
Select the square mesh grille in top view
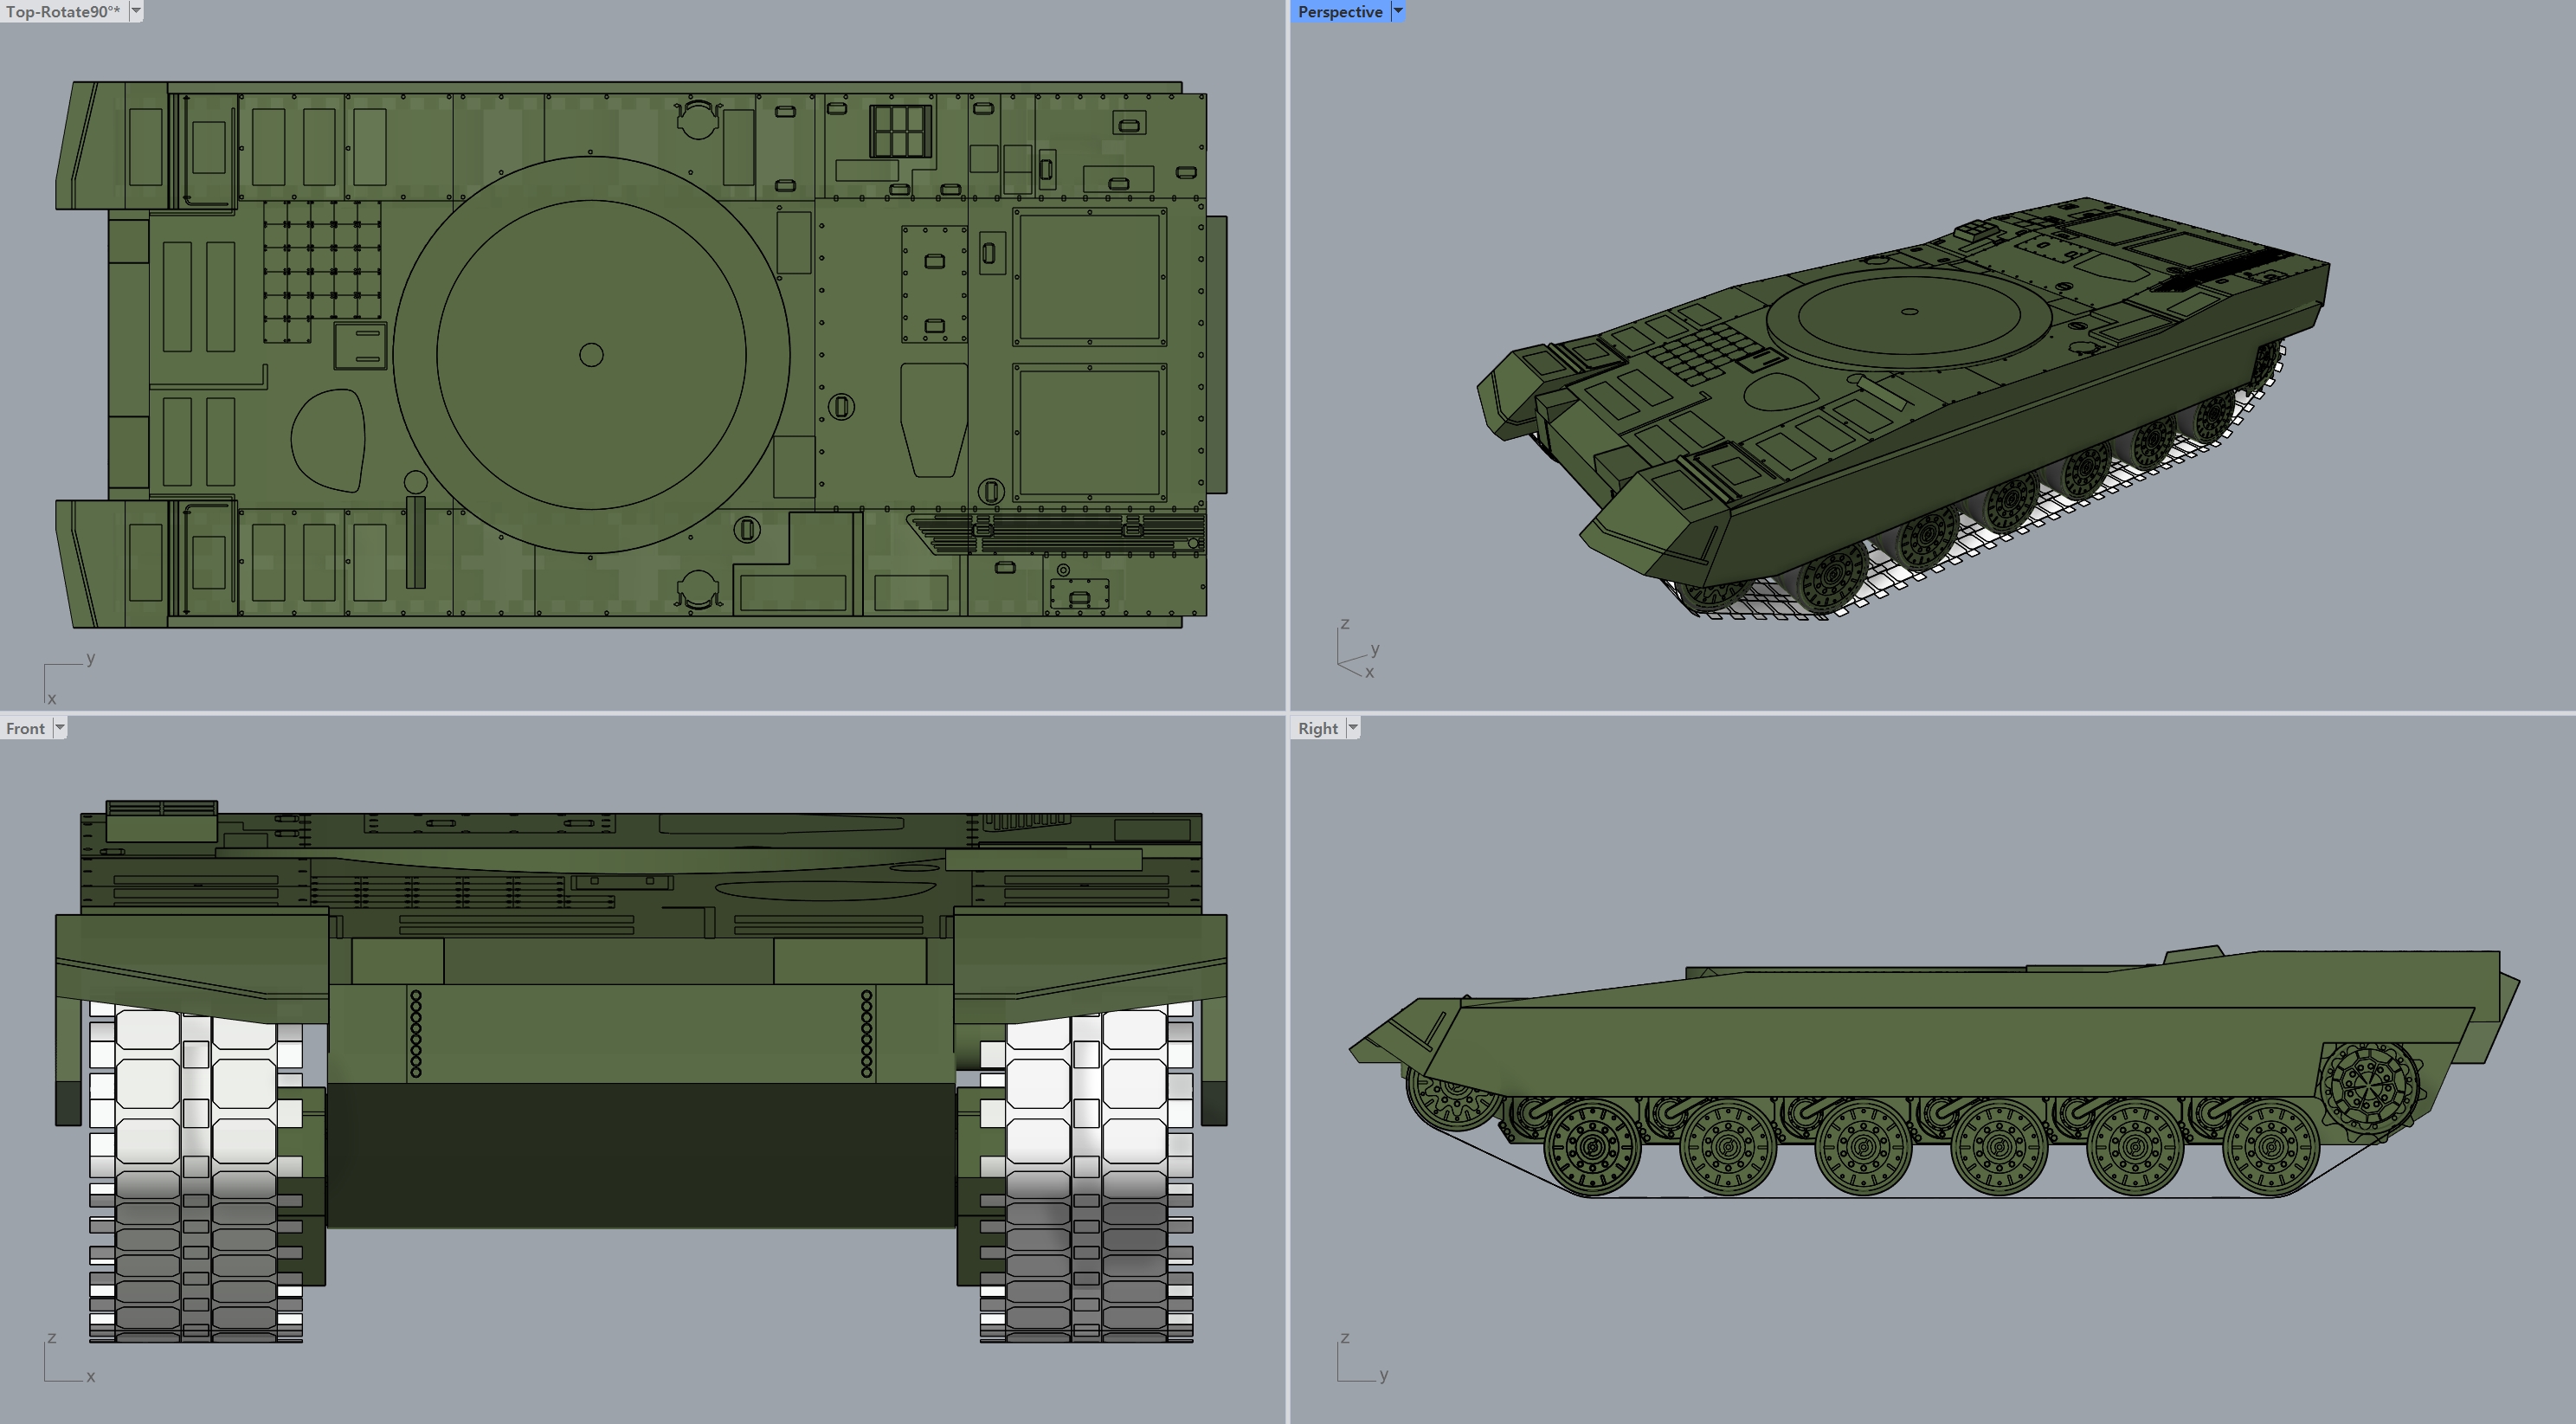pyautogui.click(x=322, y=260)
